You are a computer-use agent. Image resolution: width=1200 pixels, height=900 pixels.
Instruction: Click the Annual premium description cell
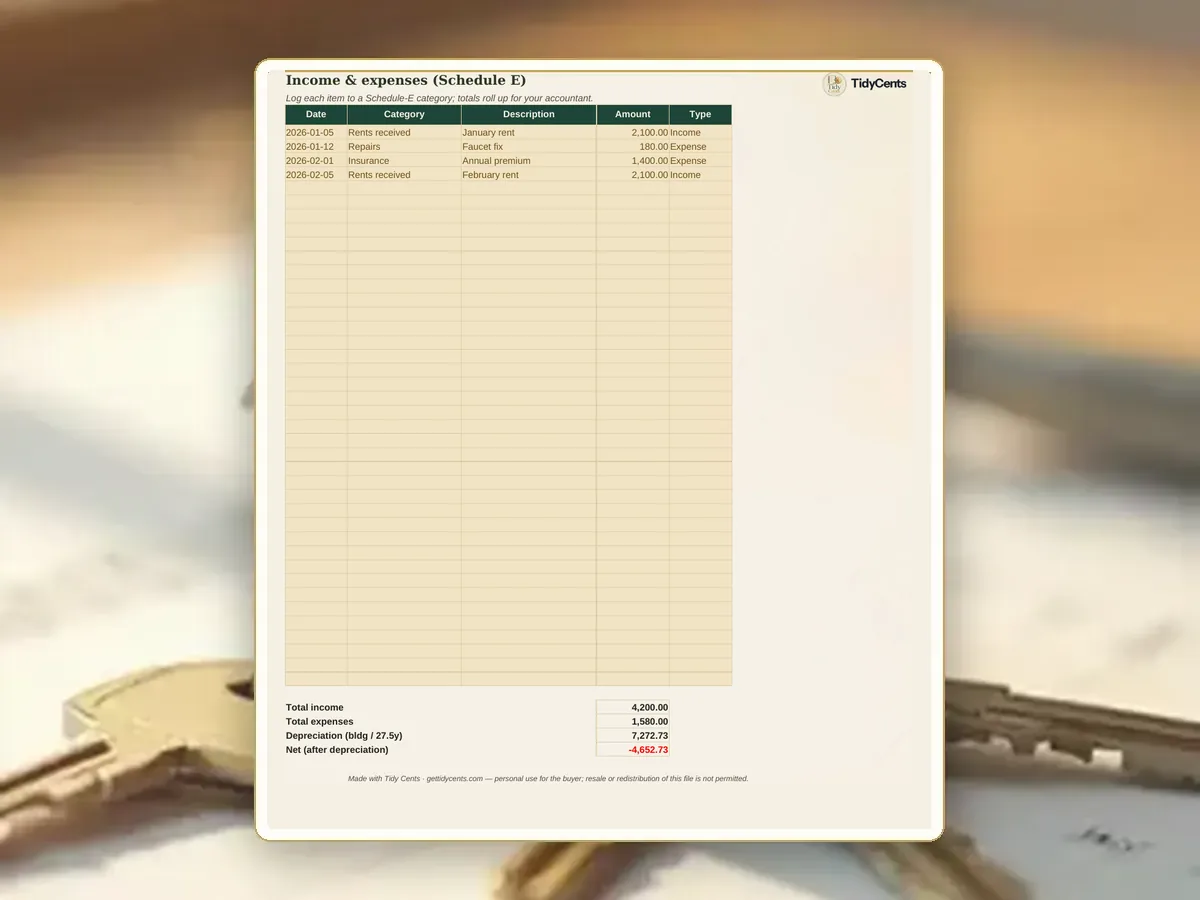tap(529, 161)
